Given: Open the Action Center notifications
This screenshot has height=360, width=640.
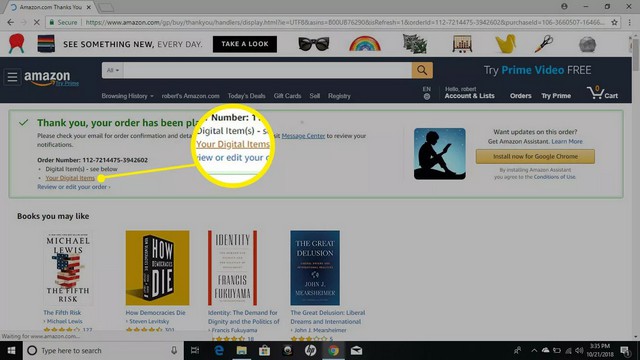Looking at the screenshot, I should click(x=624, y=351).
